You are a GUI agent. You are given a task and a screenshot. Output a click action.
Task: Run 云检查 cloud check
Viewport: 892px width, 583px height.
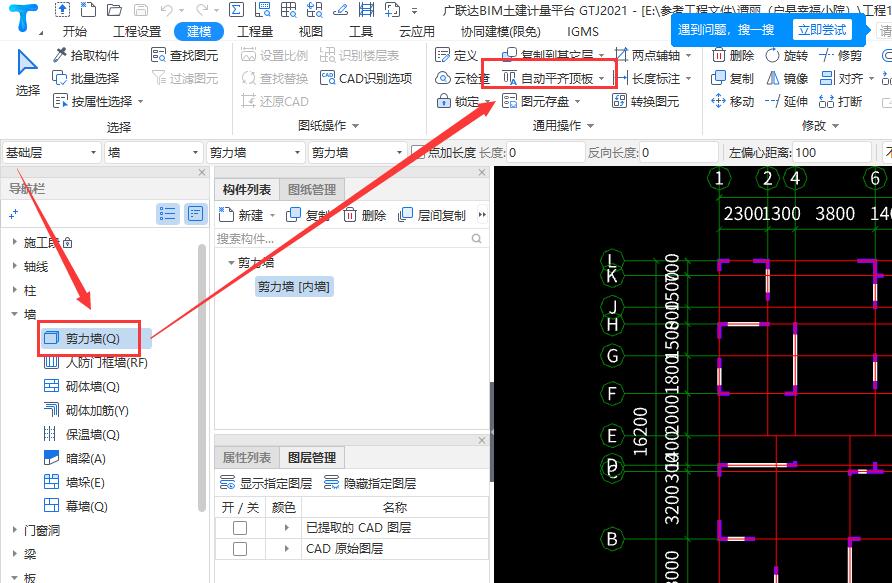(462, 78)
